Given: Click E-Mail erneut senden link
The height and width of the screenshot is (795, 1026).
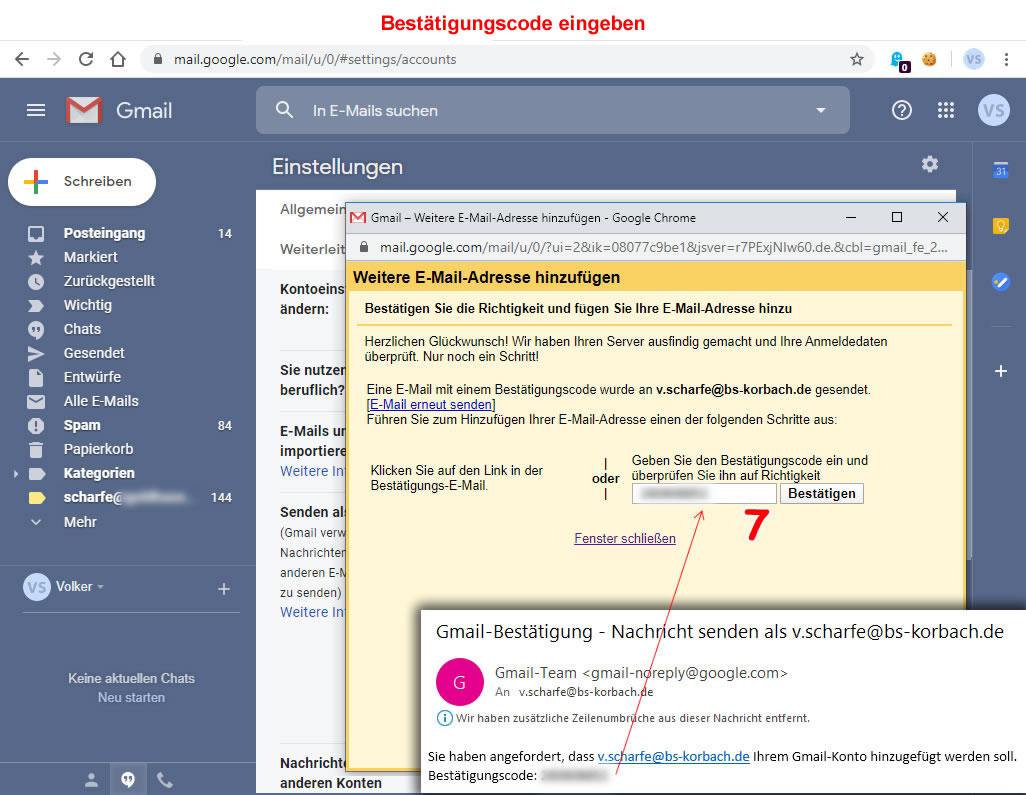Looking at the screenshot, I should pyautogui.click(x=431, y=404).
